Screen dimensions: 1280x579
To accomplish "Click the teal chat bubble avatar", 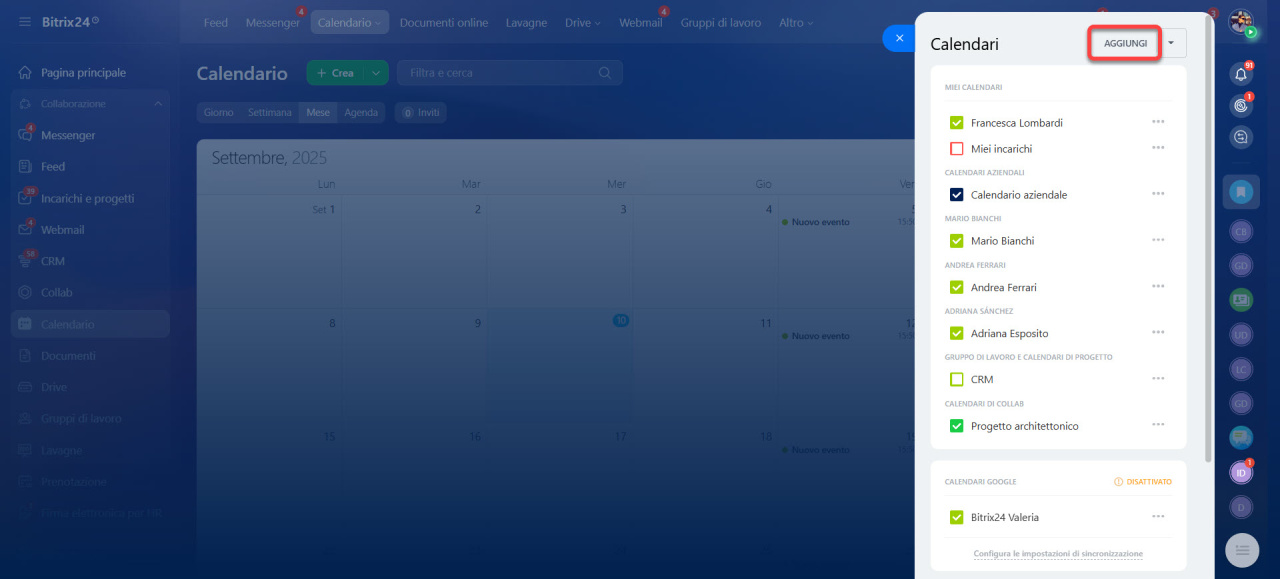I will click(x=1241, y=437).
